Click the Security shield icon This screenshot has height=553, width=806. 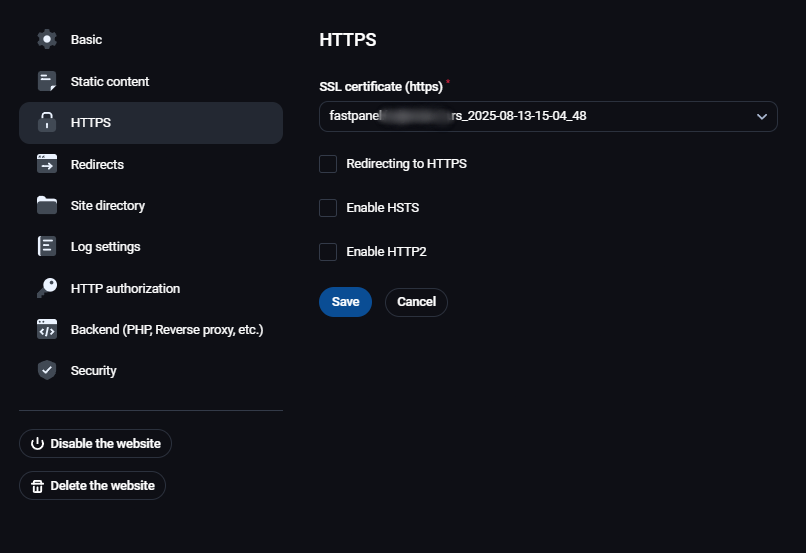click(x=47, y=370)
